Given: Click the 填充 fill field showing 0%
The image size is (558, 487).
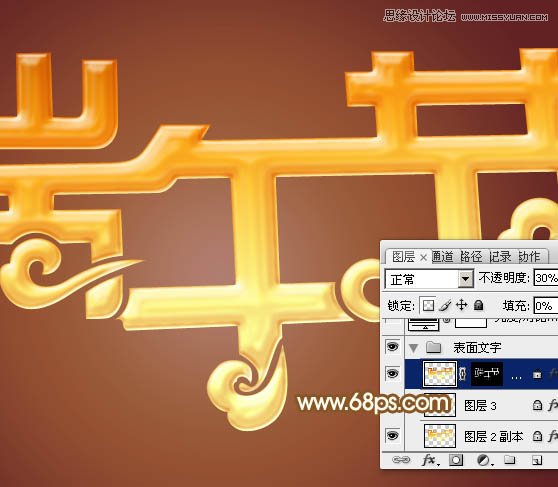Looking at the screenshot, I should click(546, 306).
